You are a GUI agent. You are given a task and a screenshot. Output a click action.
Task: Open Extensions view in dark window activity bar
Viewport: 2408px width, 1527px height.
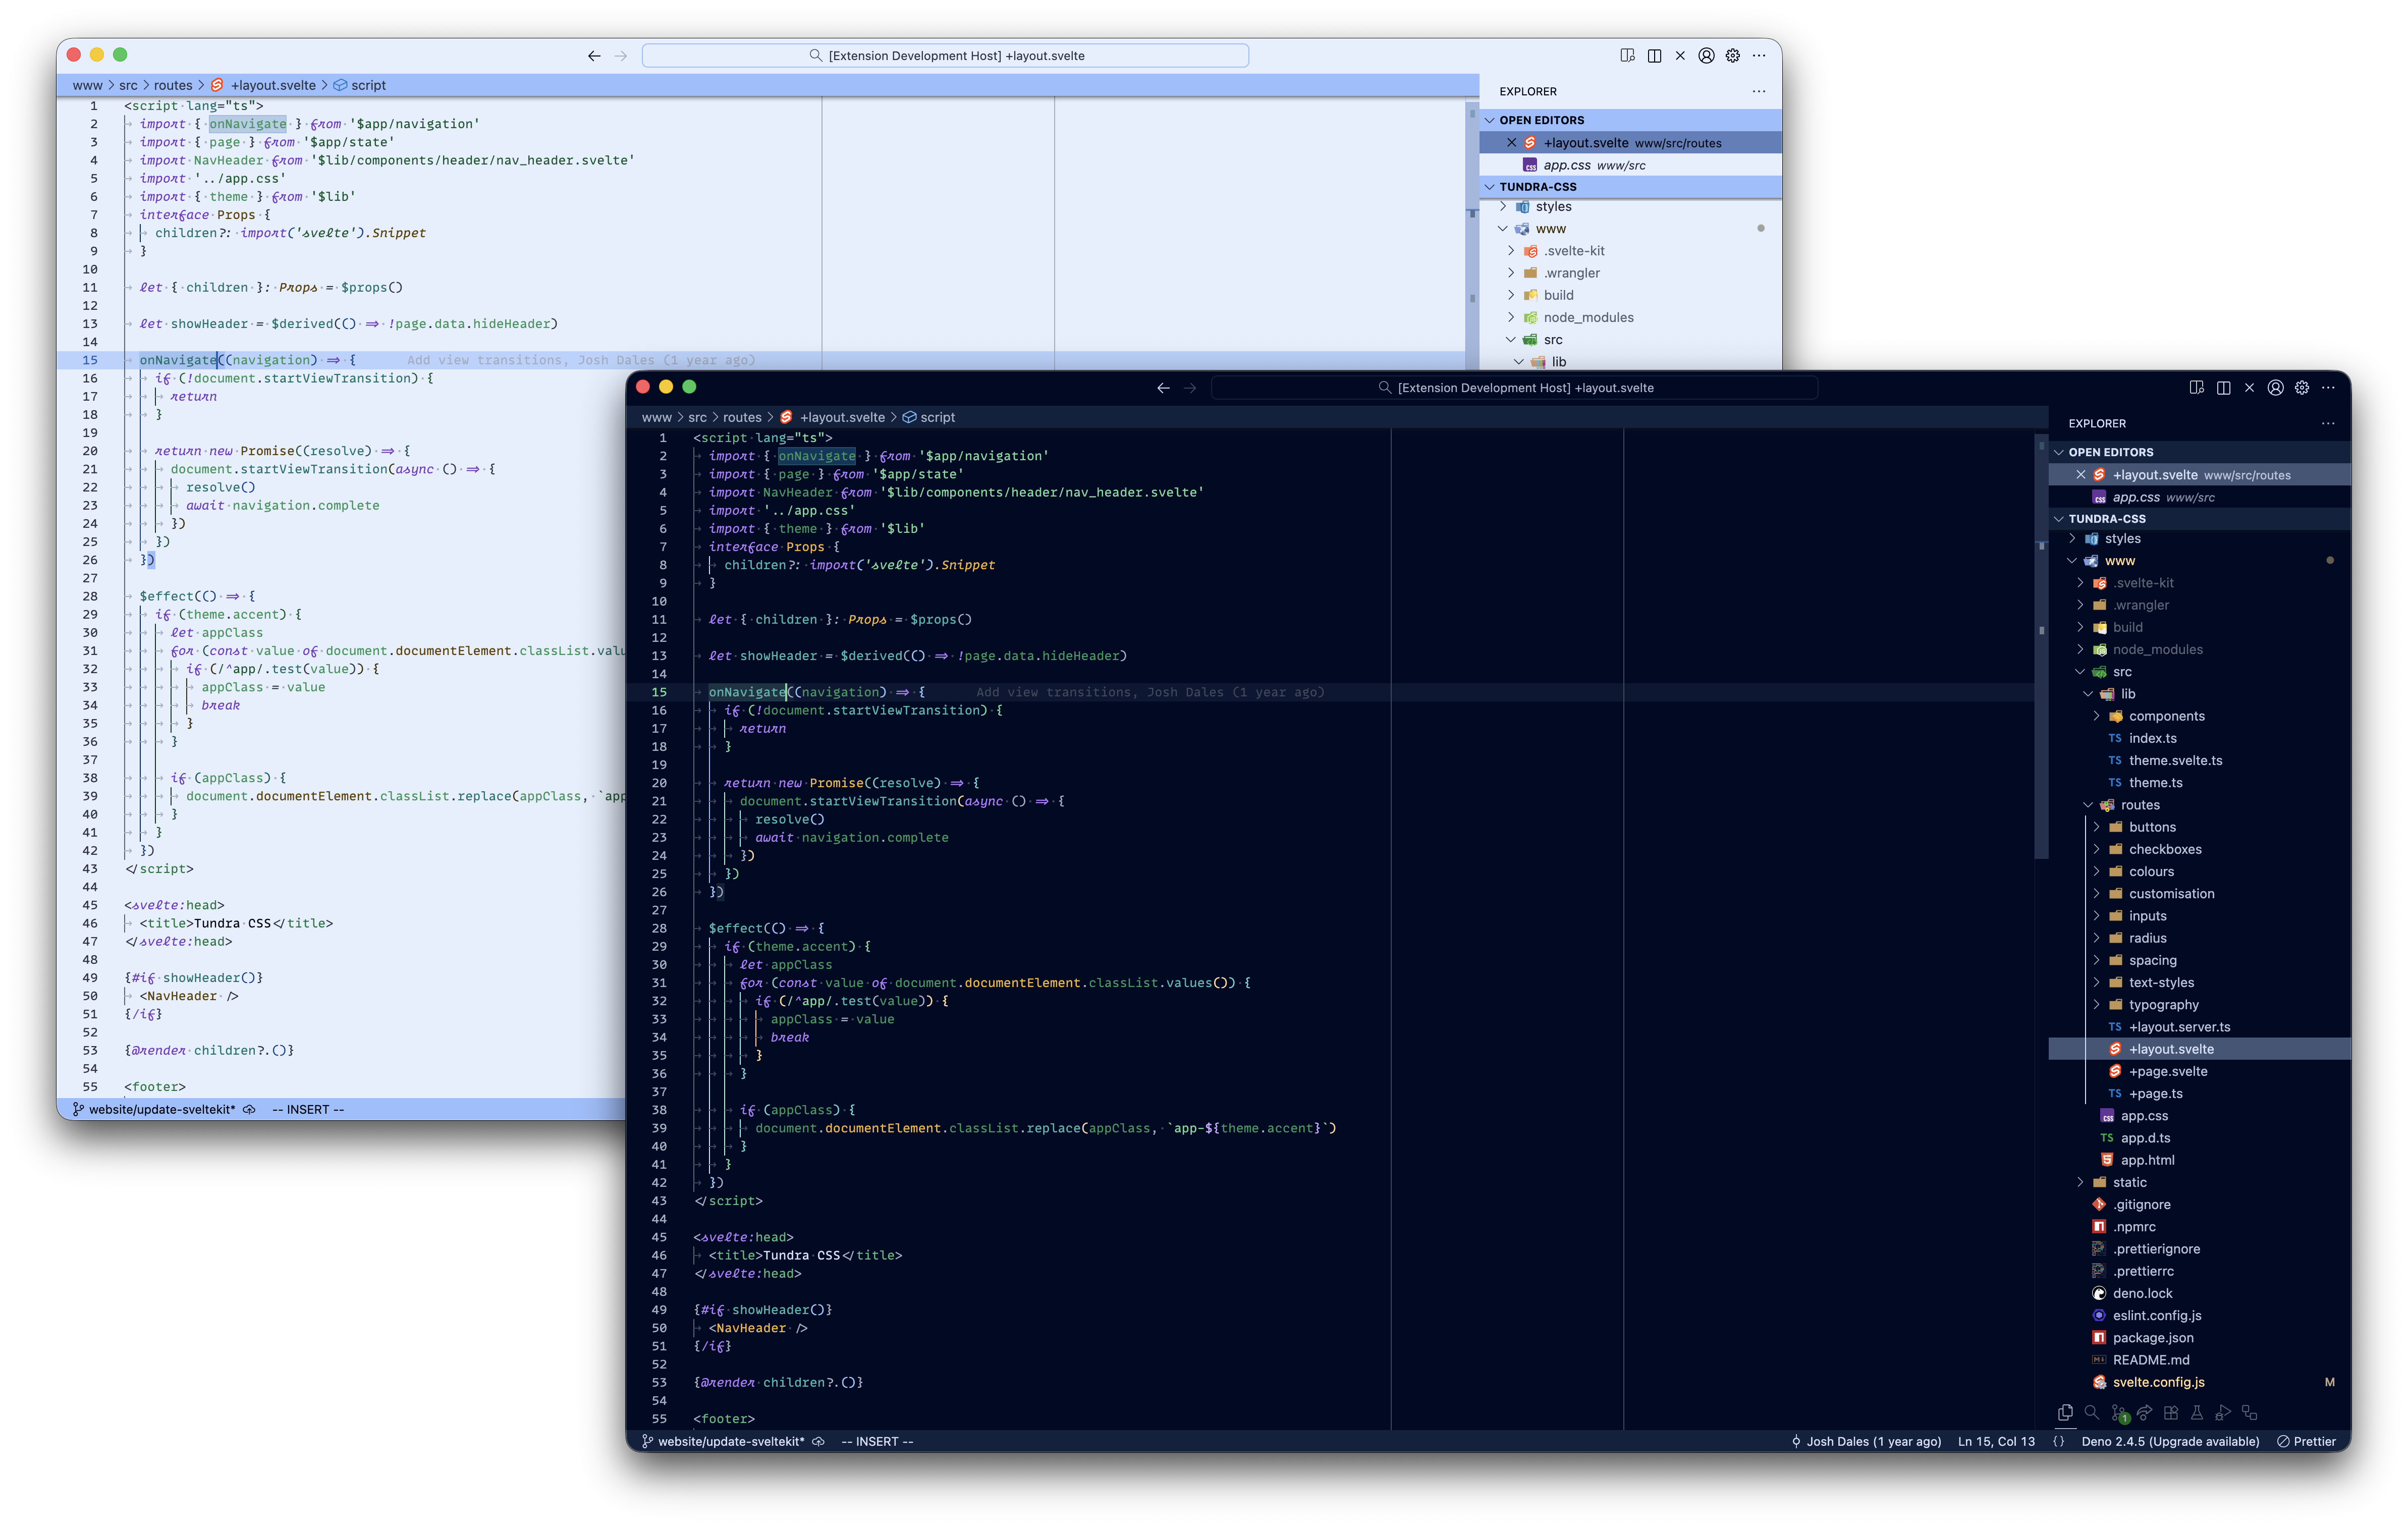[2170, 1412]
